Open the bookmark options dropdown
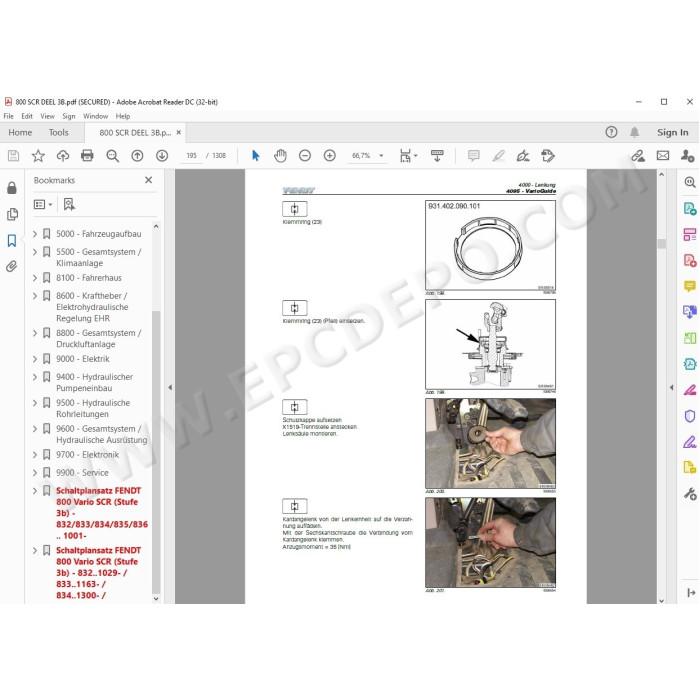 pyautogui.click(x=43, y=204)
